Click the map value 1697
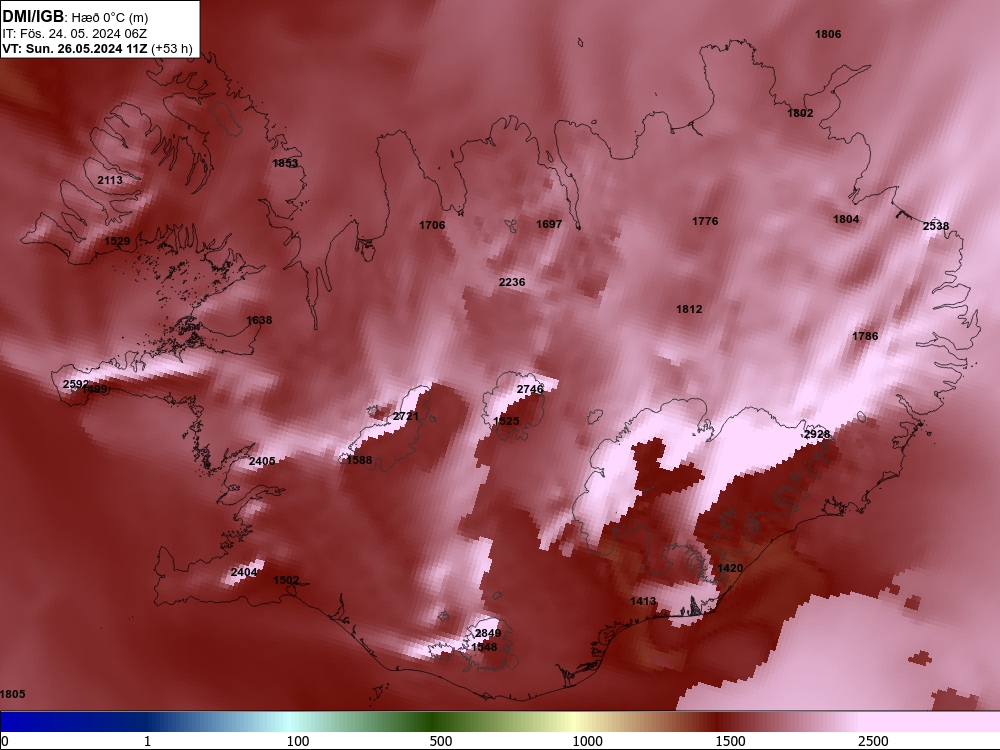 tap(548, 224)
